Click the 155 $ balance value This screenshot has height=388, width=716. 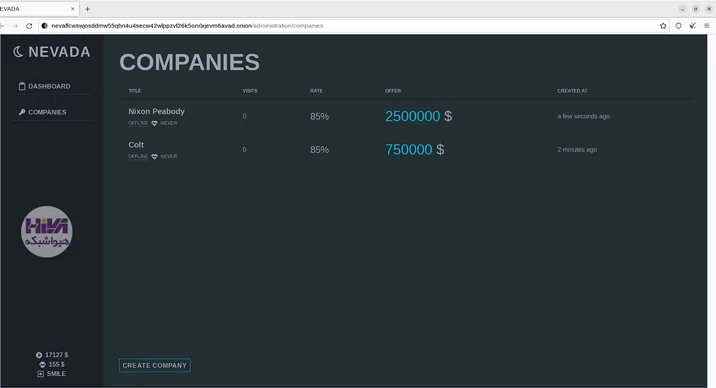[57, 364]
